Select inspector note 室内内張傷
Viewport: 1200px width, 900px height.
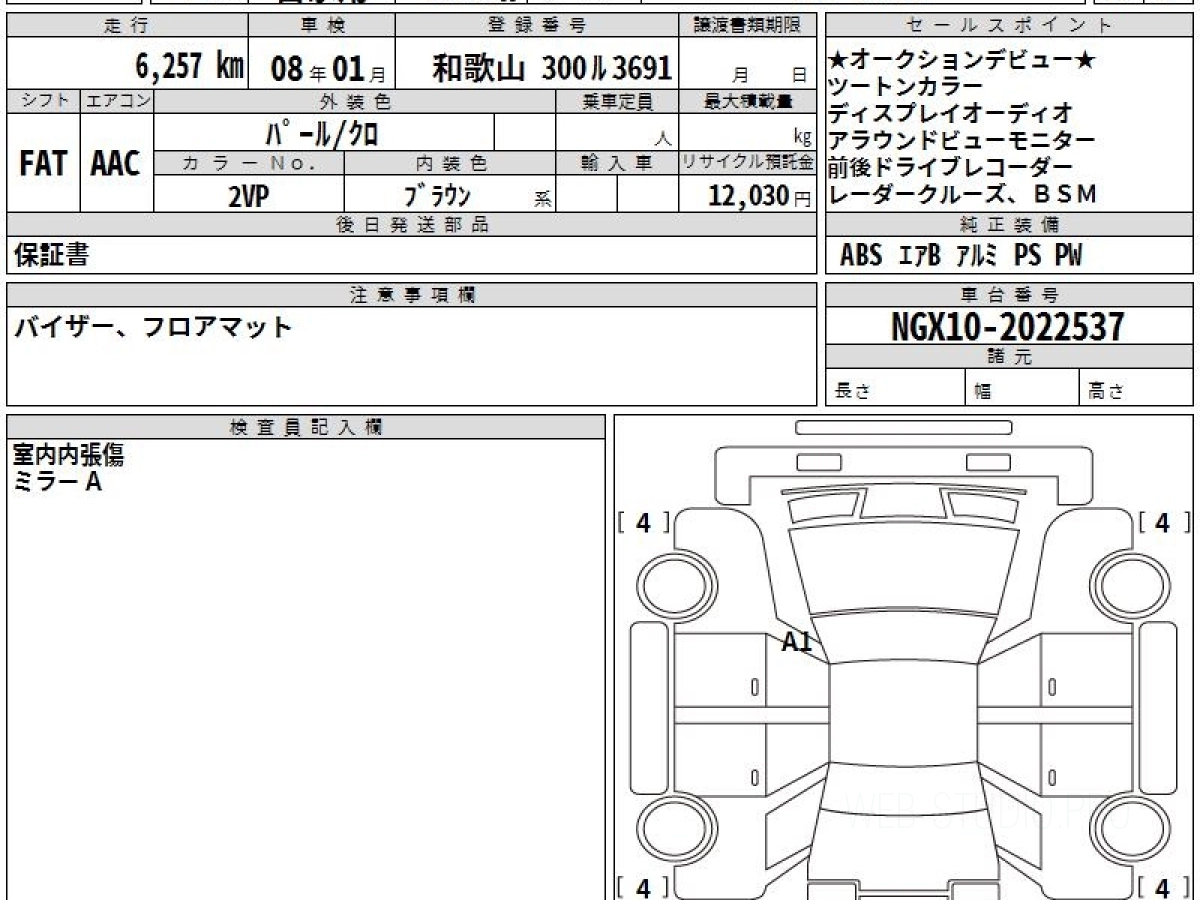68,456
